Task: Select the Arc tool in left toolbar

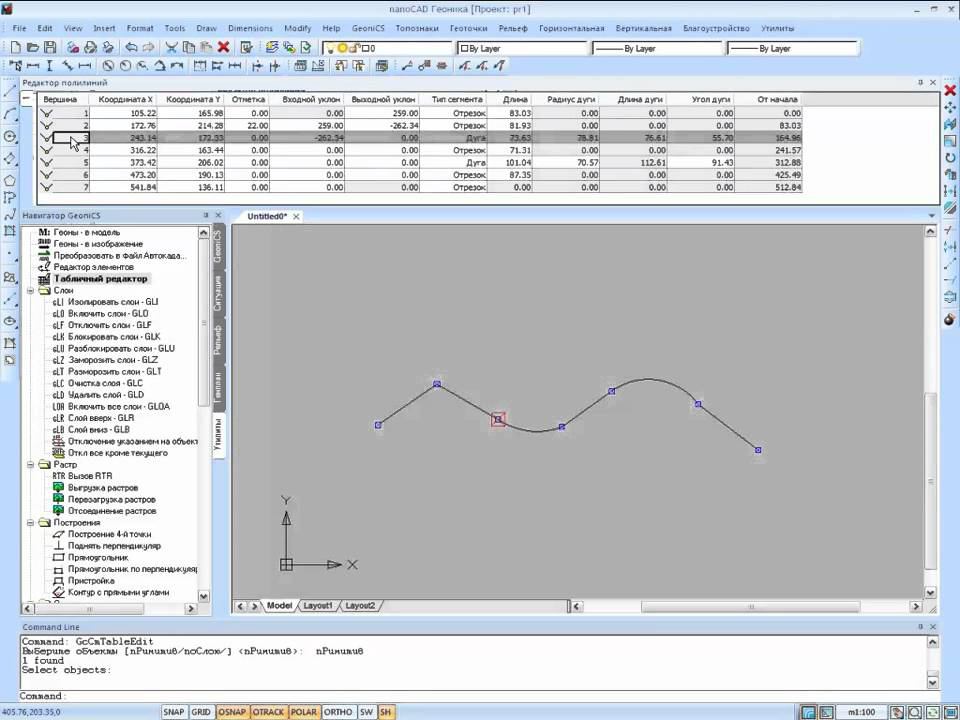Action: (x=10, y=114)
